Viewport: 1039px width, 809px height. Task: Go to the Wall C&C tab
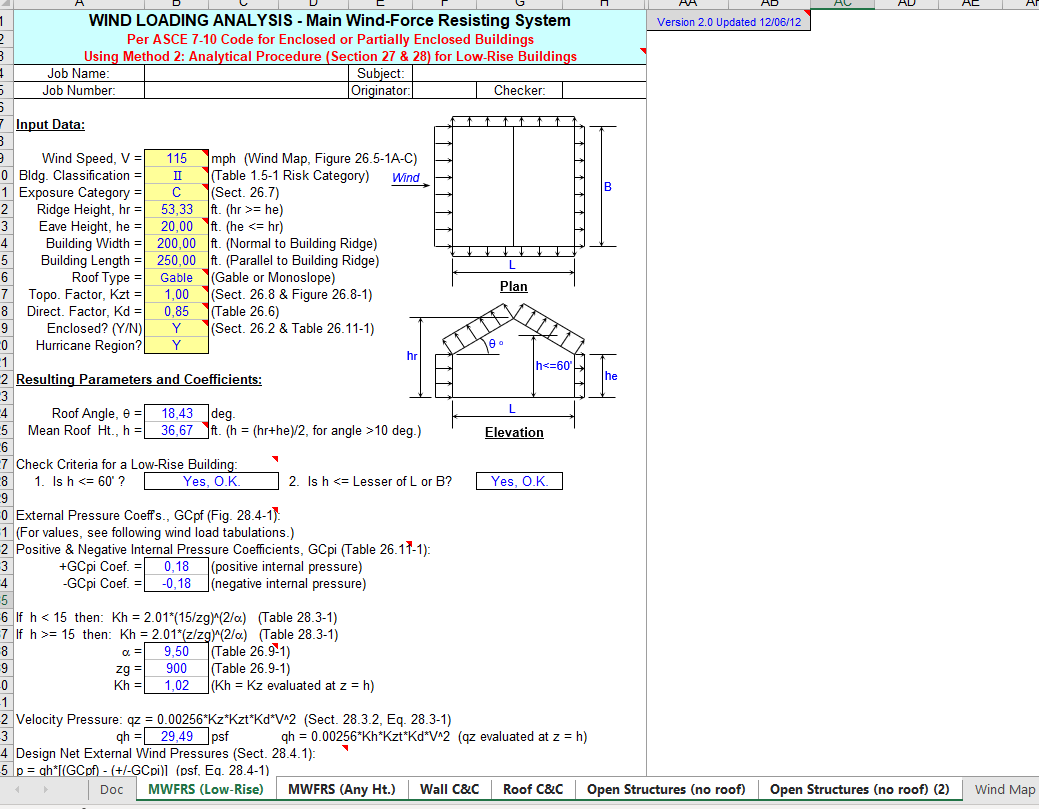[449, 789]
